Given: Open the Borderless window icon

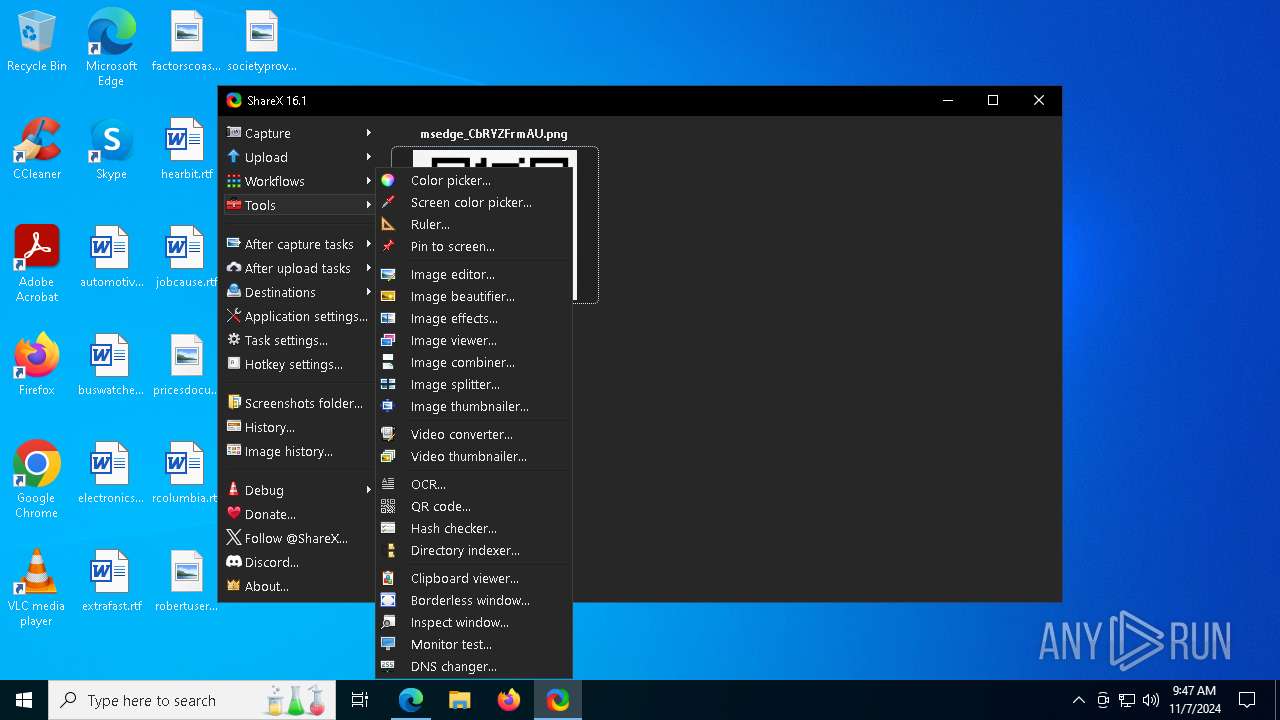Looking at the screenshot, I should point(388,600).
